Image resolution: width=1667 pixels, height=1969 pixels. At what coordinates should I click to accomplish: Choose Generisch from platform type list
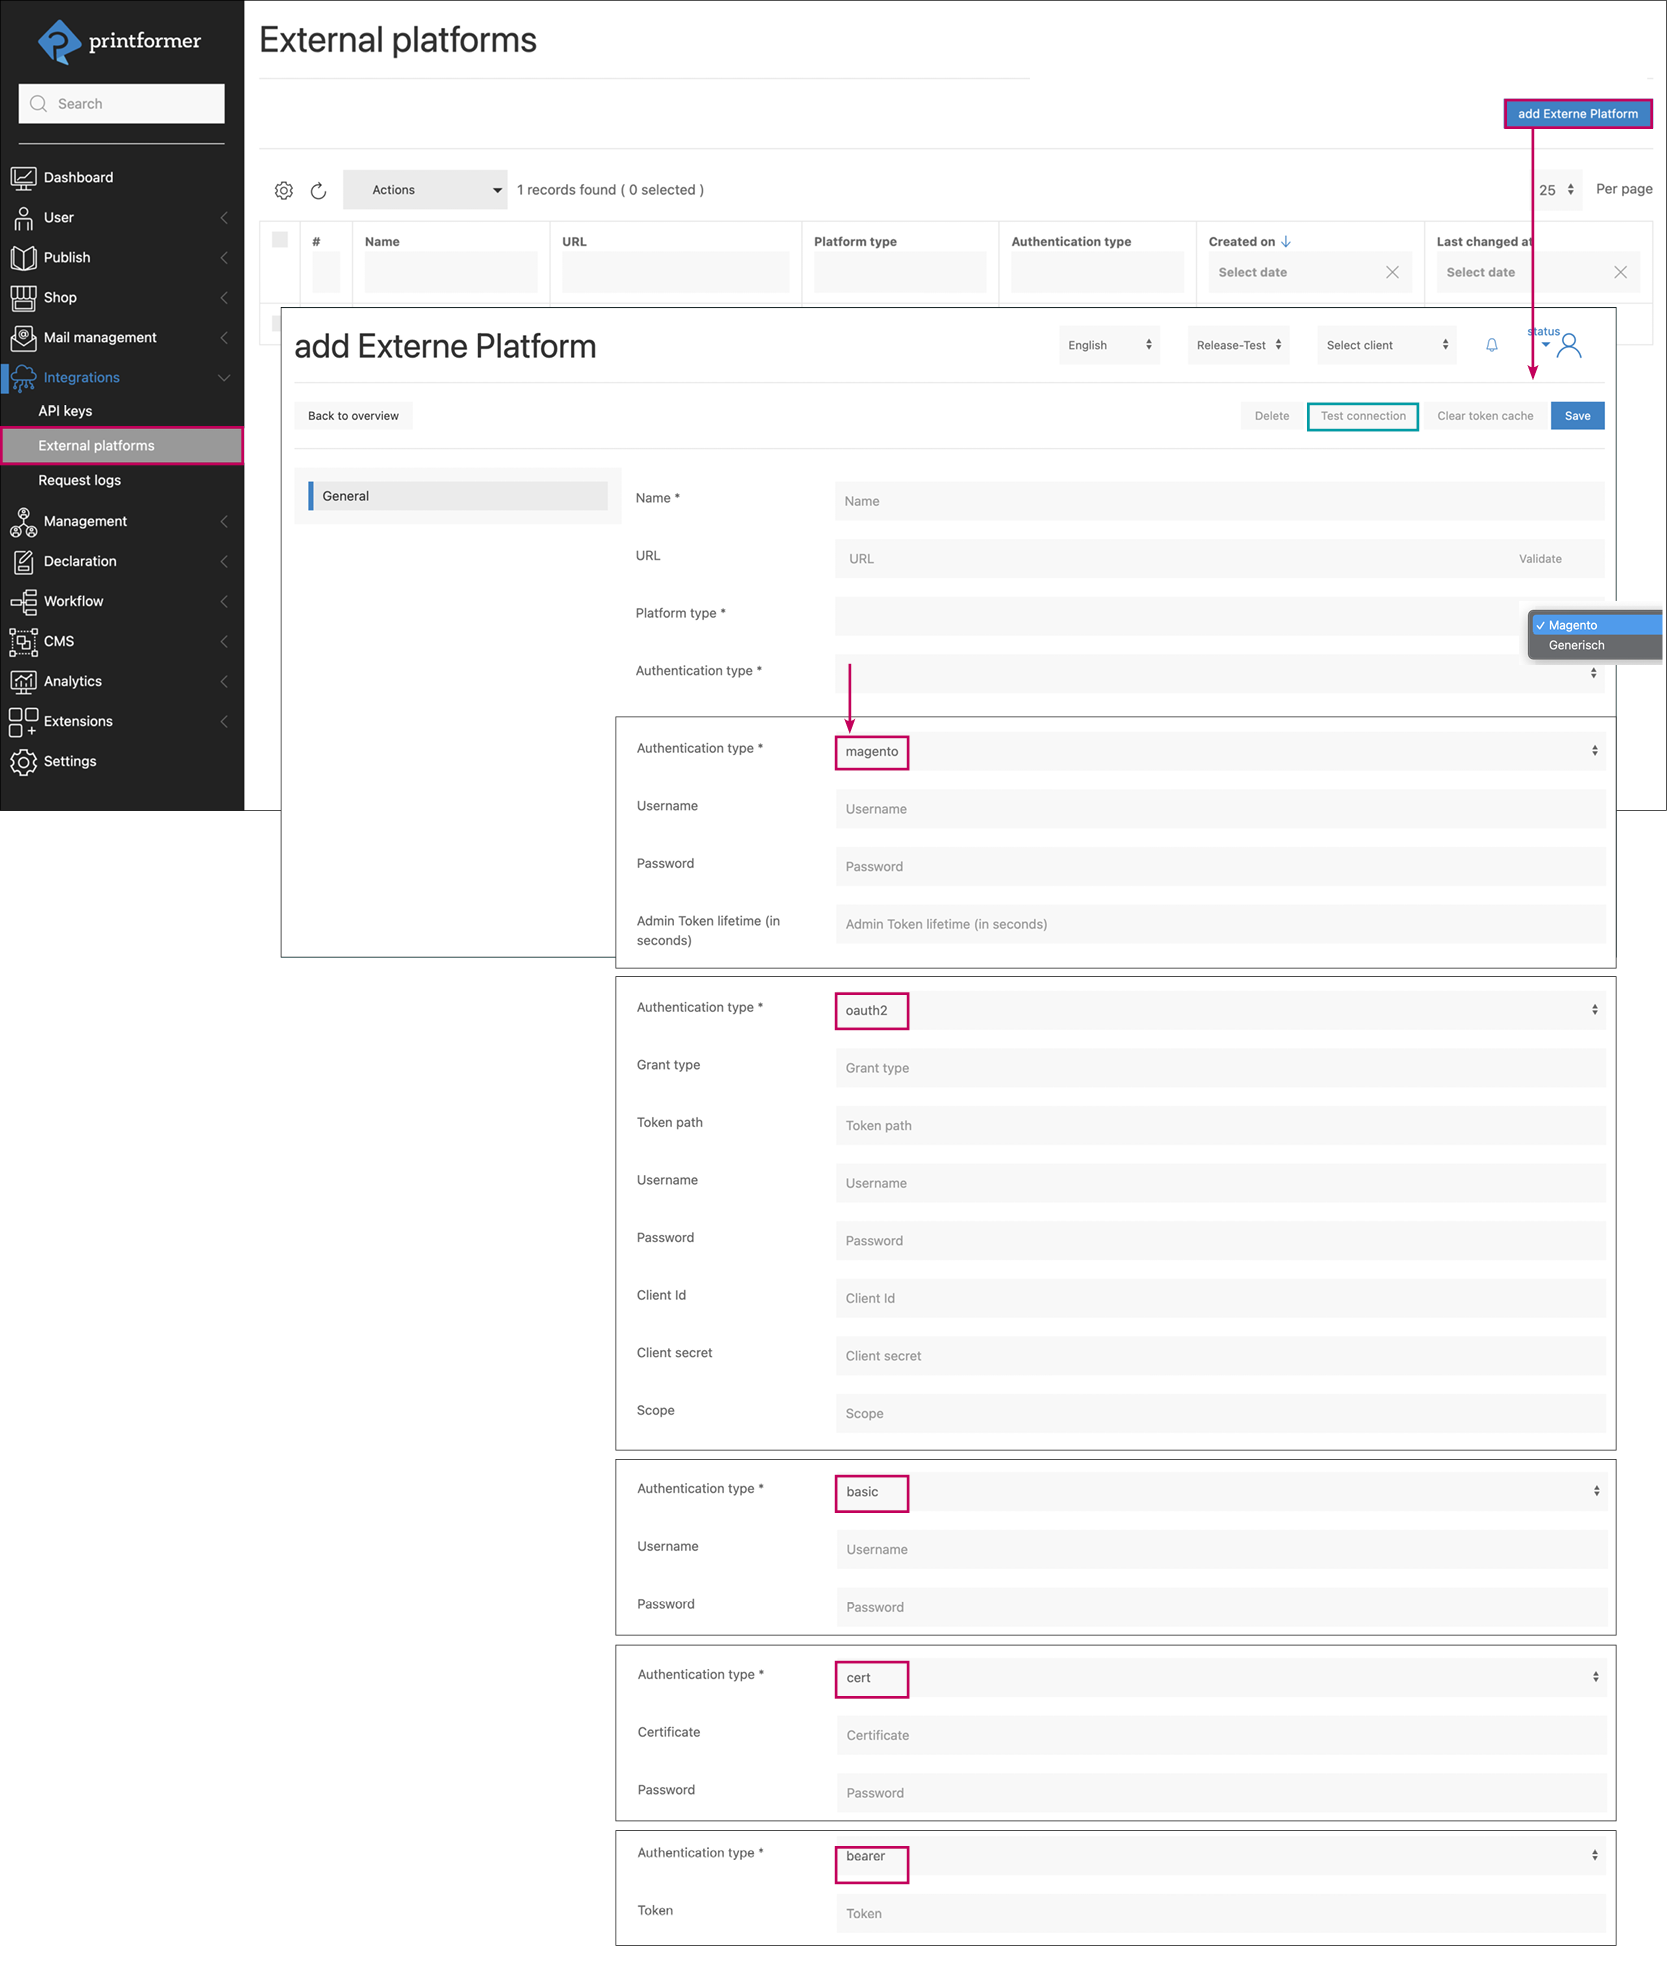pos(1576,646)
